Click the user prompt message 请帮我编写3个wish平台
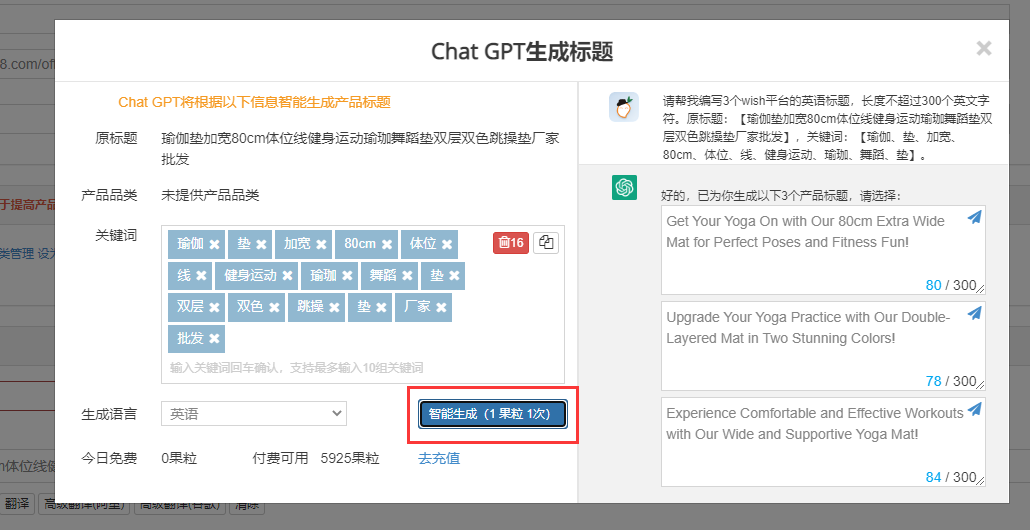Viewport: 1030px width, 530px height. click(x=827, y=128)
